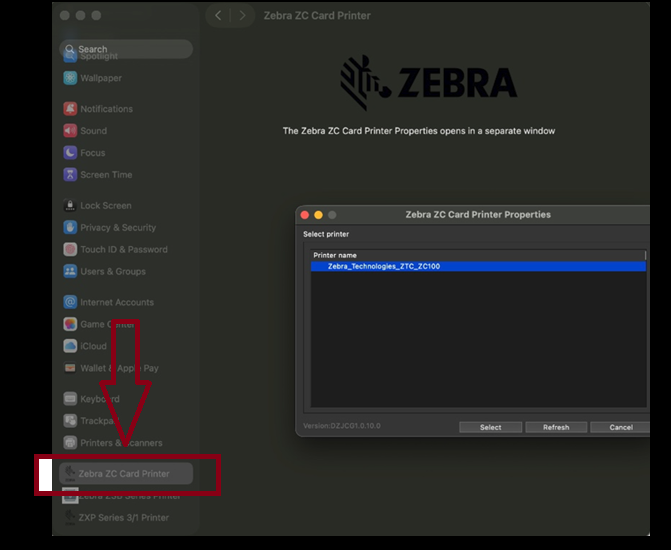Open Lock Screen icon in sidebar
This screenshot has width=671, height=550.
(x=70, y=205)
